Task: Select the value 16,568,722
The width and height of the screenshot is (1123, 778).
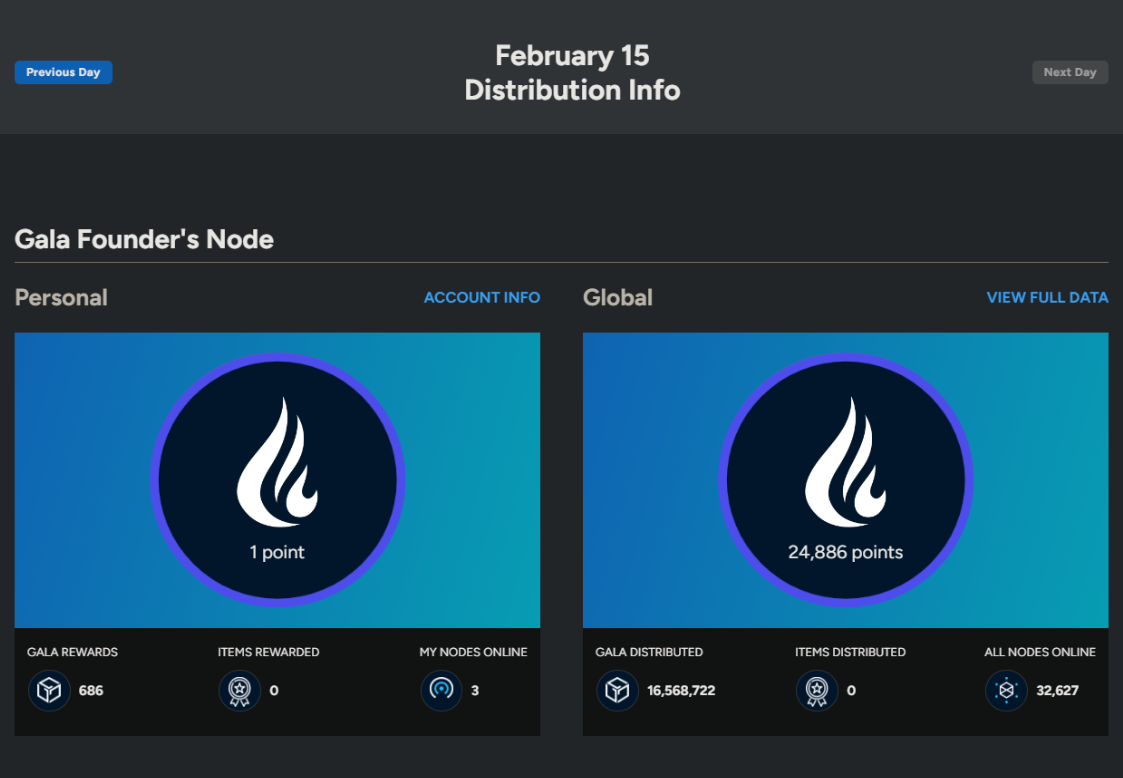Action: (x=681, y=691)
